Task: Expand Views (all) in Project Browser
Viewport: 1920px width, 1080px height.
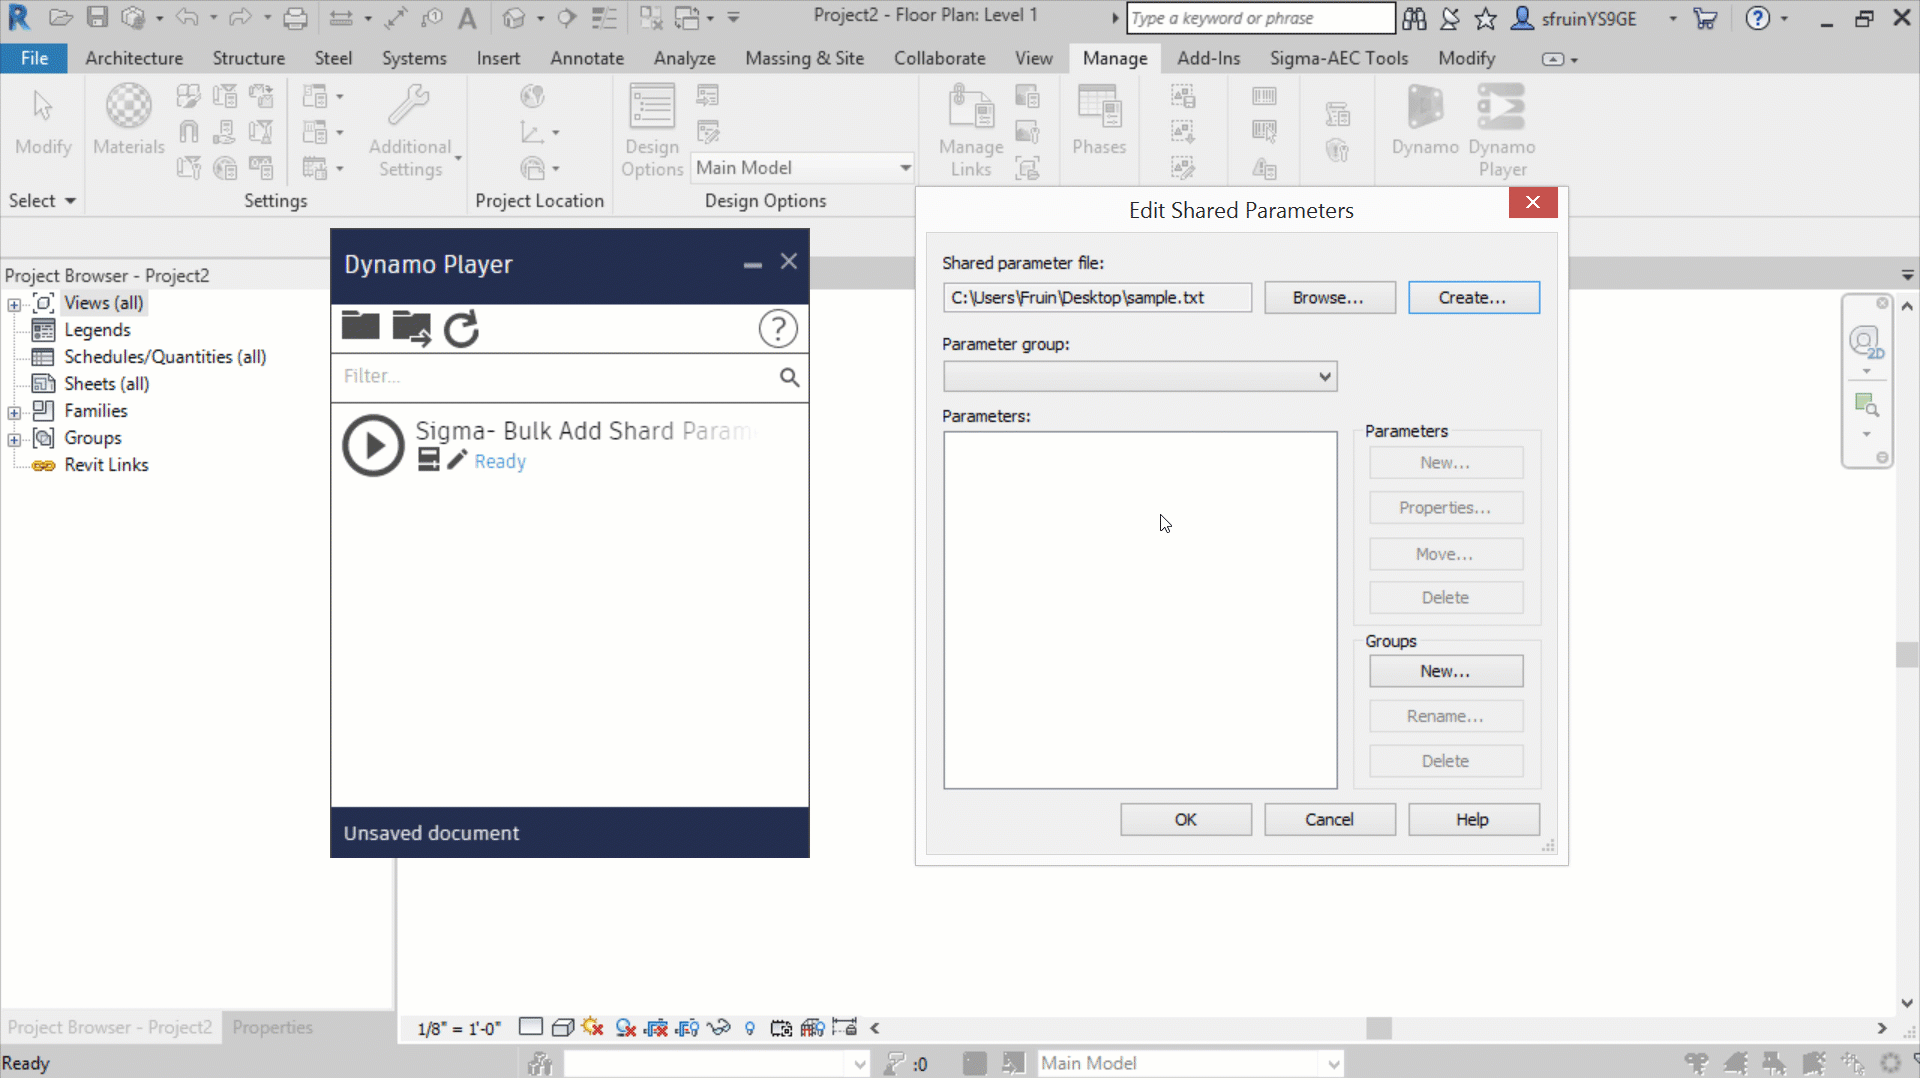Action: (x=14, y=304)
